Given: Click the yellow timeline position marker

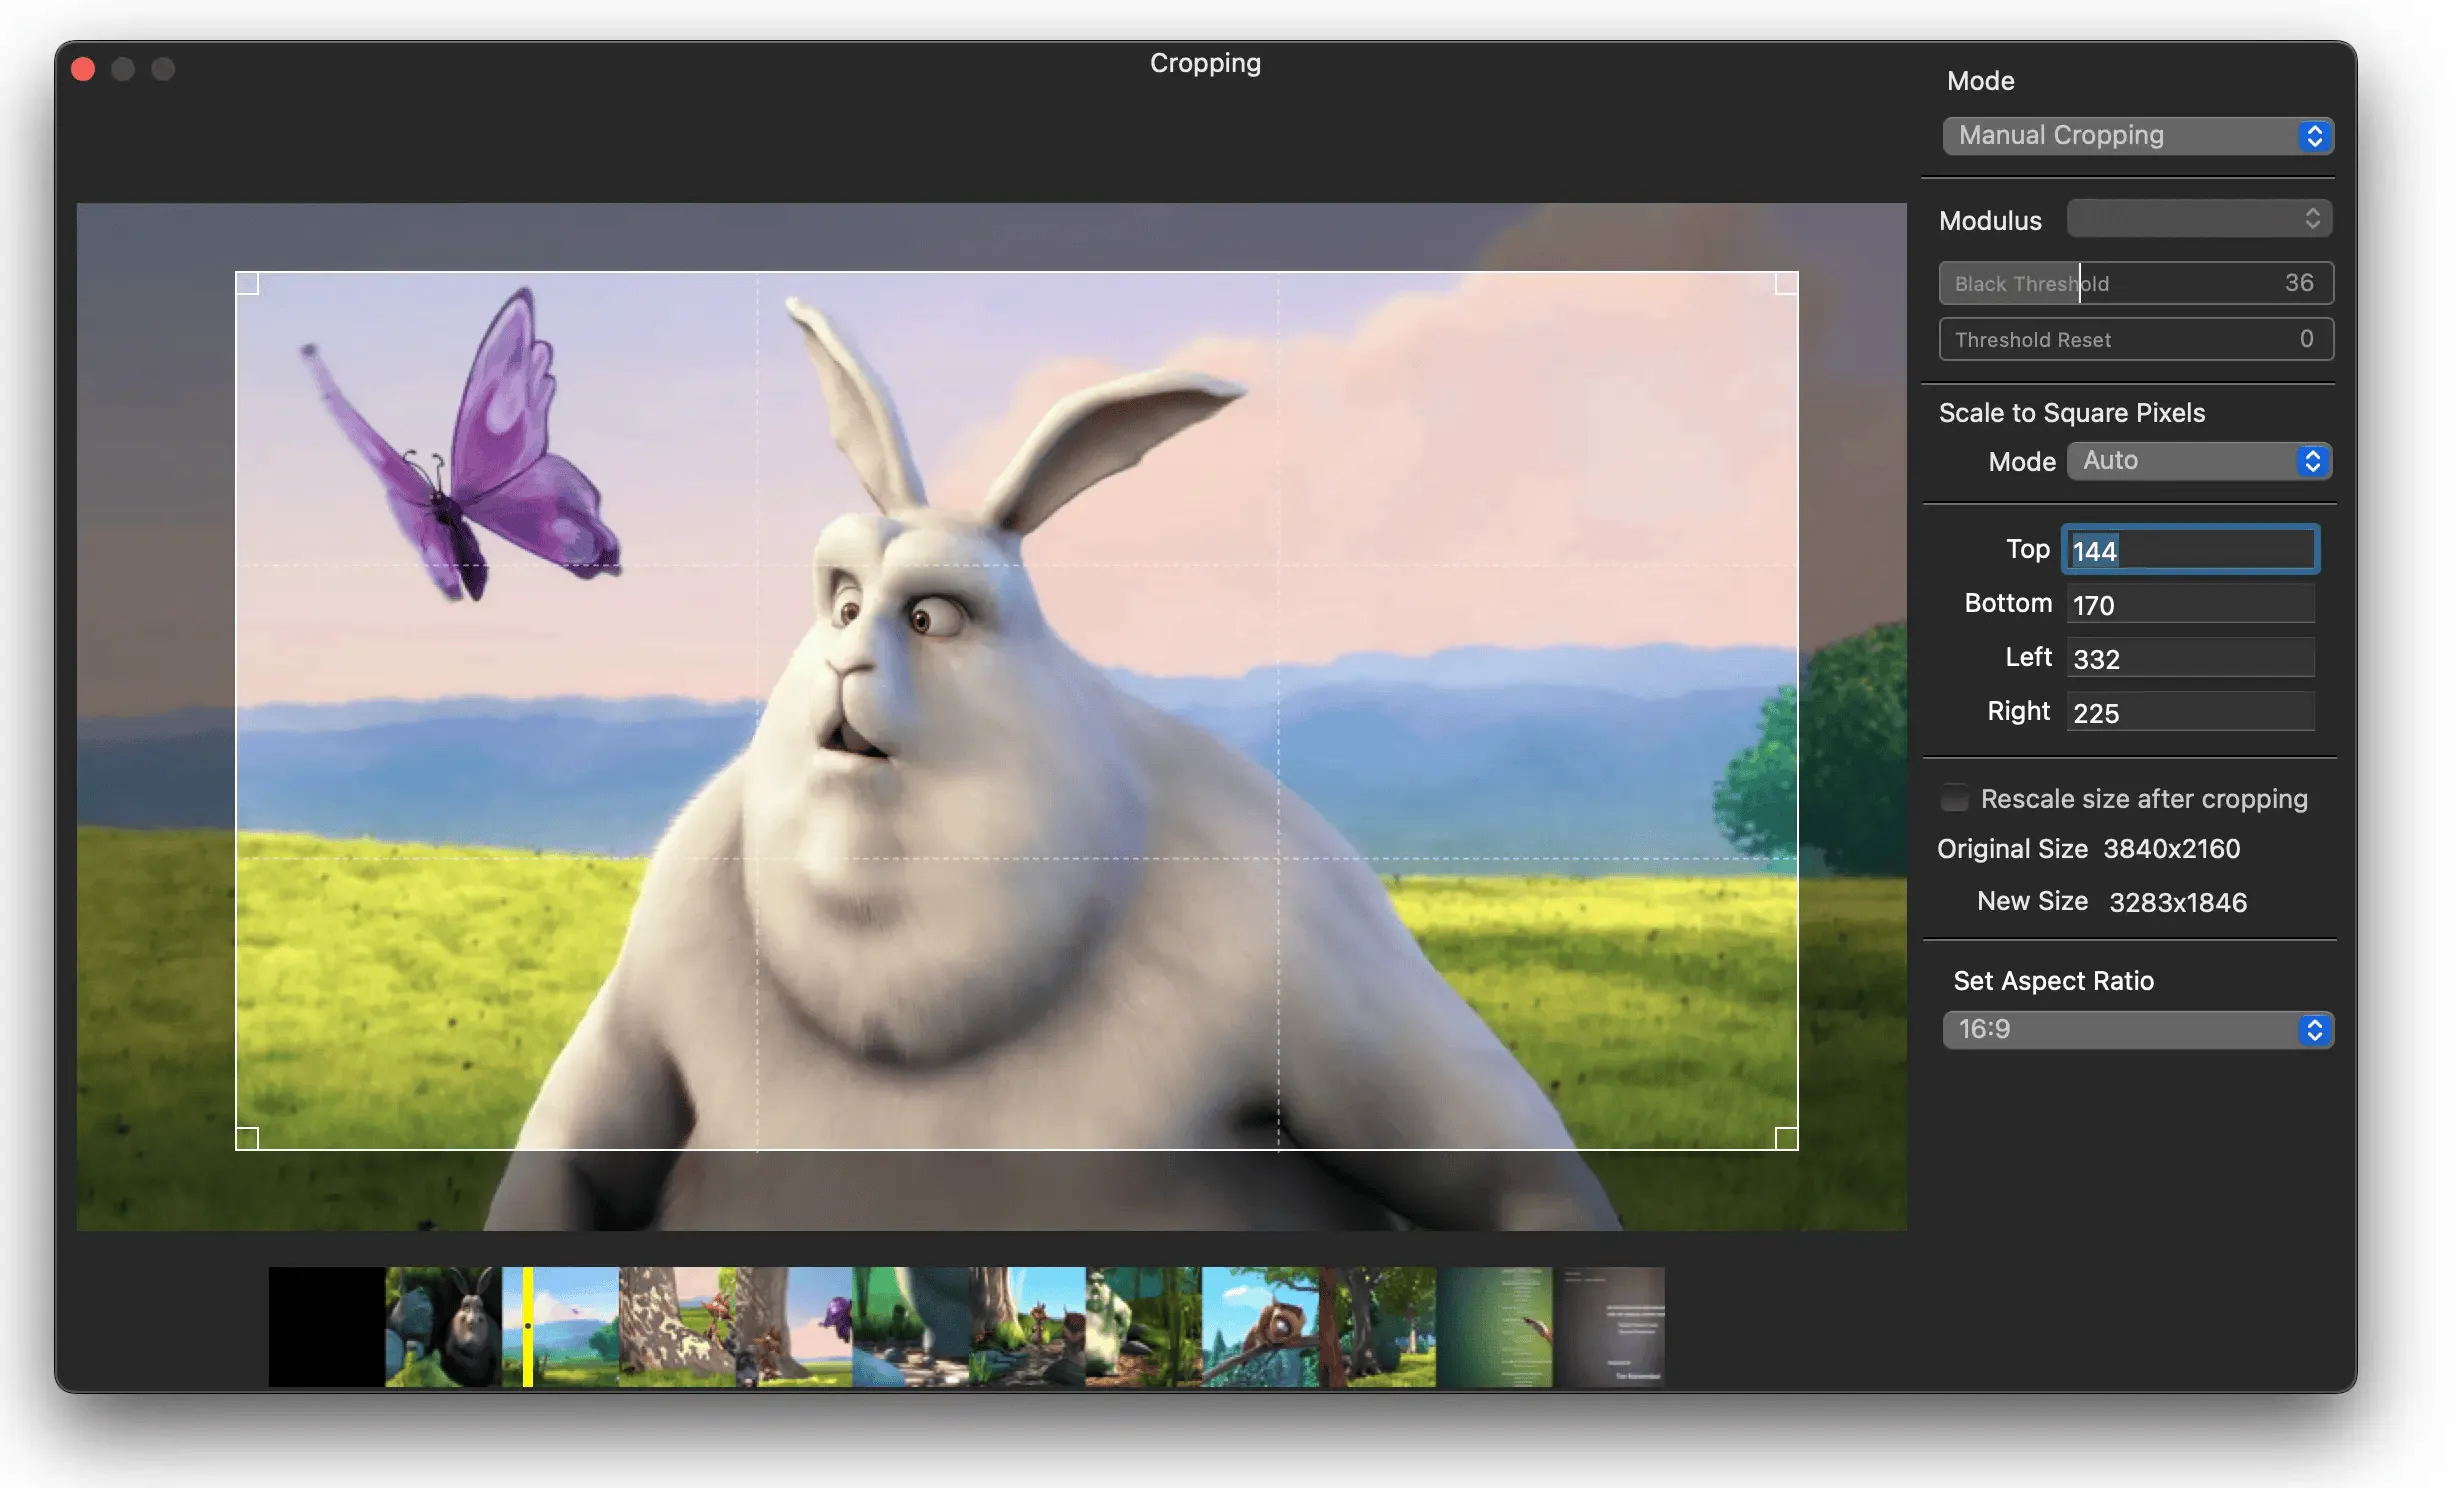Looking at the screenshot, I should coord(527,1326).
